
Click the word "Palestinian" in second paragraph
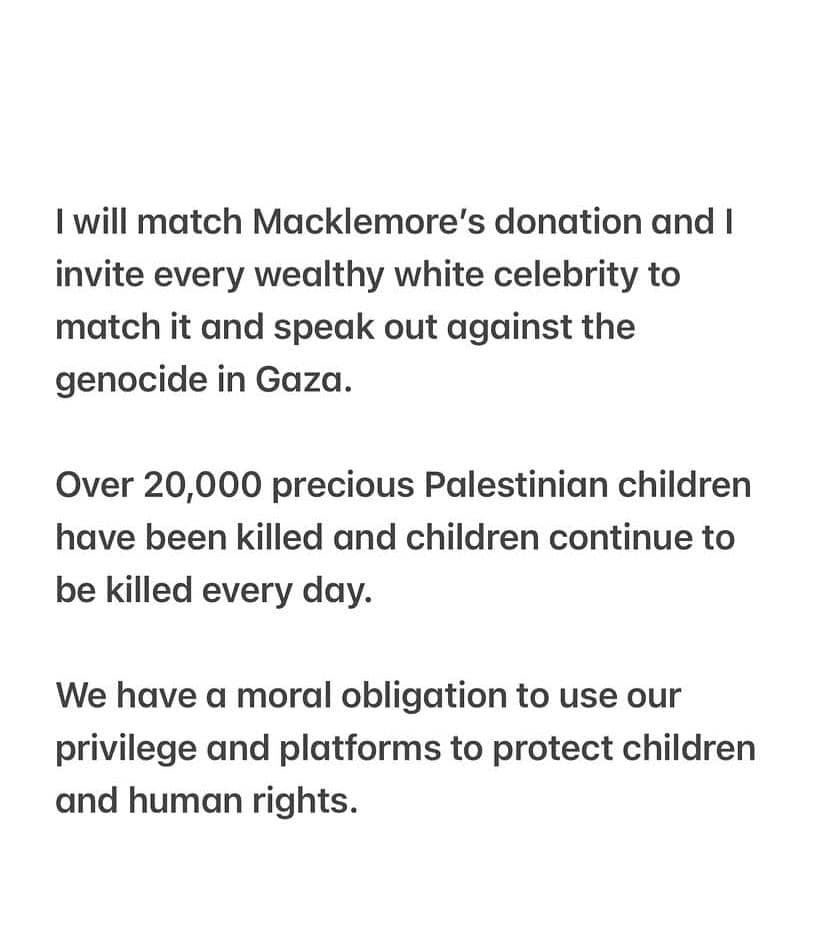click(x=516, y=485)
